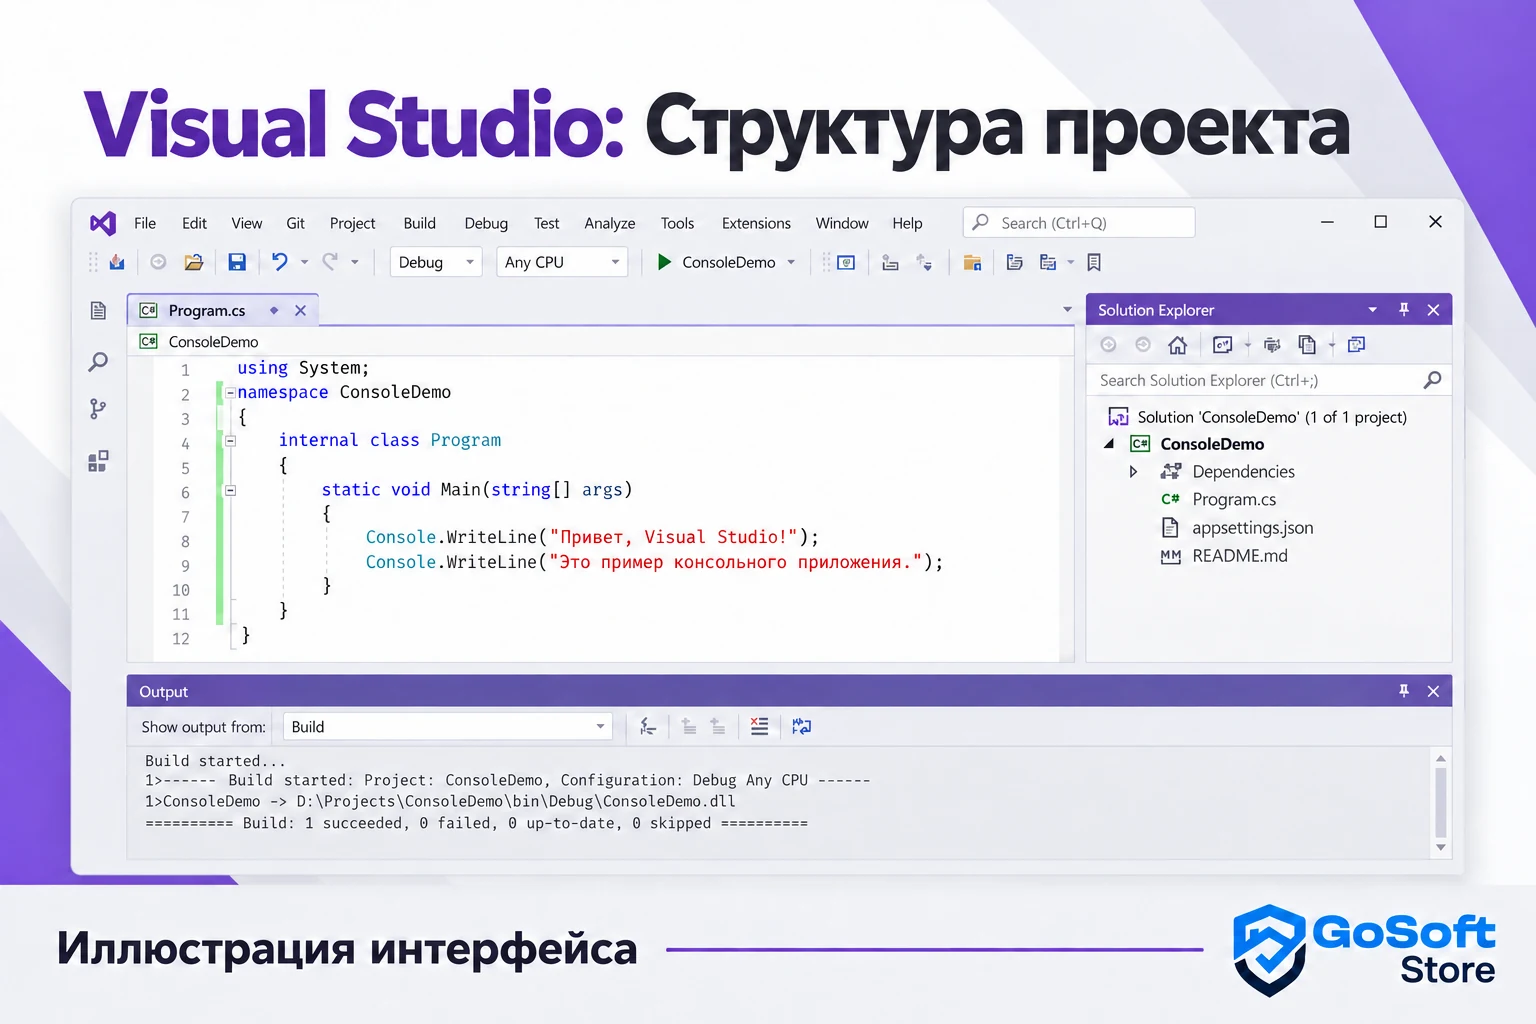Click the Output panel vertical scrollbar
The height and width of the screenshot is (1024, 1536).
pyautogui.click(x=1441, y=802)
